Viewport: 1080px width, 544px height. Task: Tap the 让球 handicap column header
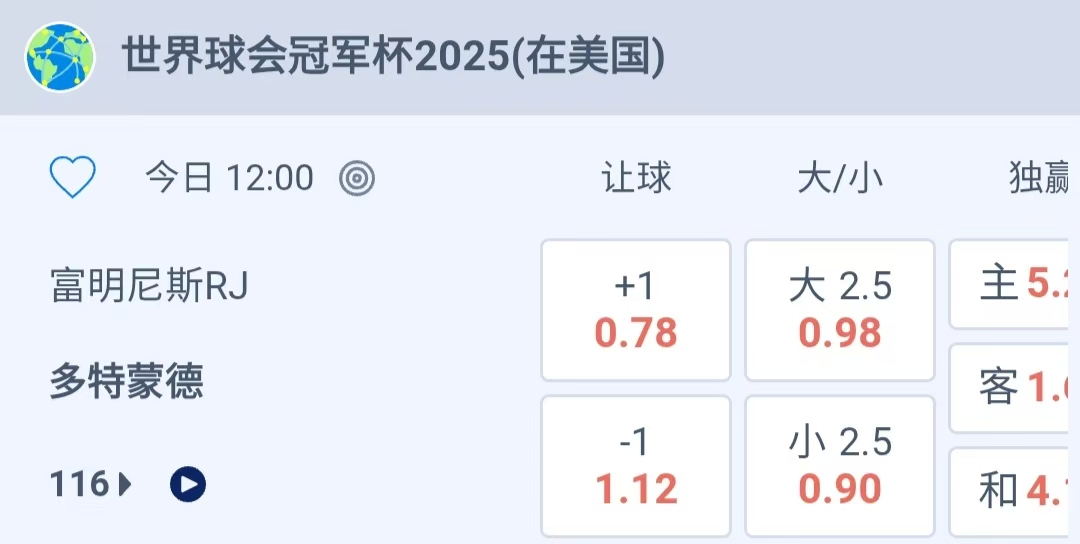[636, 179]
